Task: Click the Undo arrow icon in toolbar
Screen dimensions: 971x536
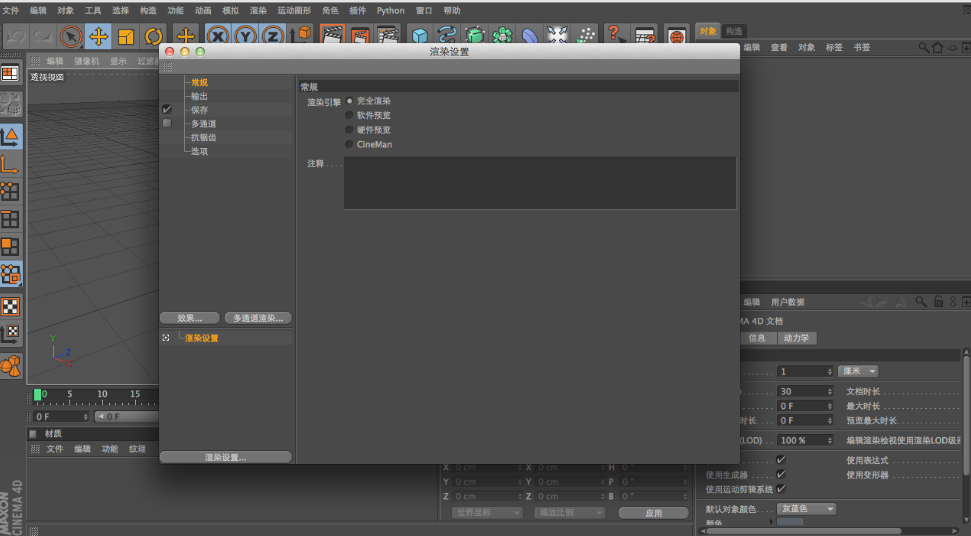Action: point(15,36)
